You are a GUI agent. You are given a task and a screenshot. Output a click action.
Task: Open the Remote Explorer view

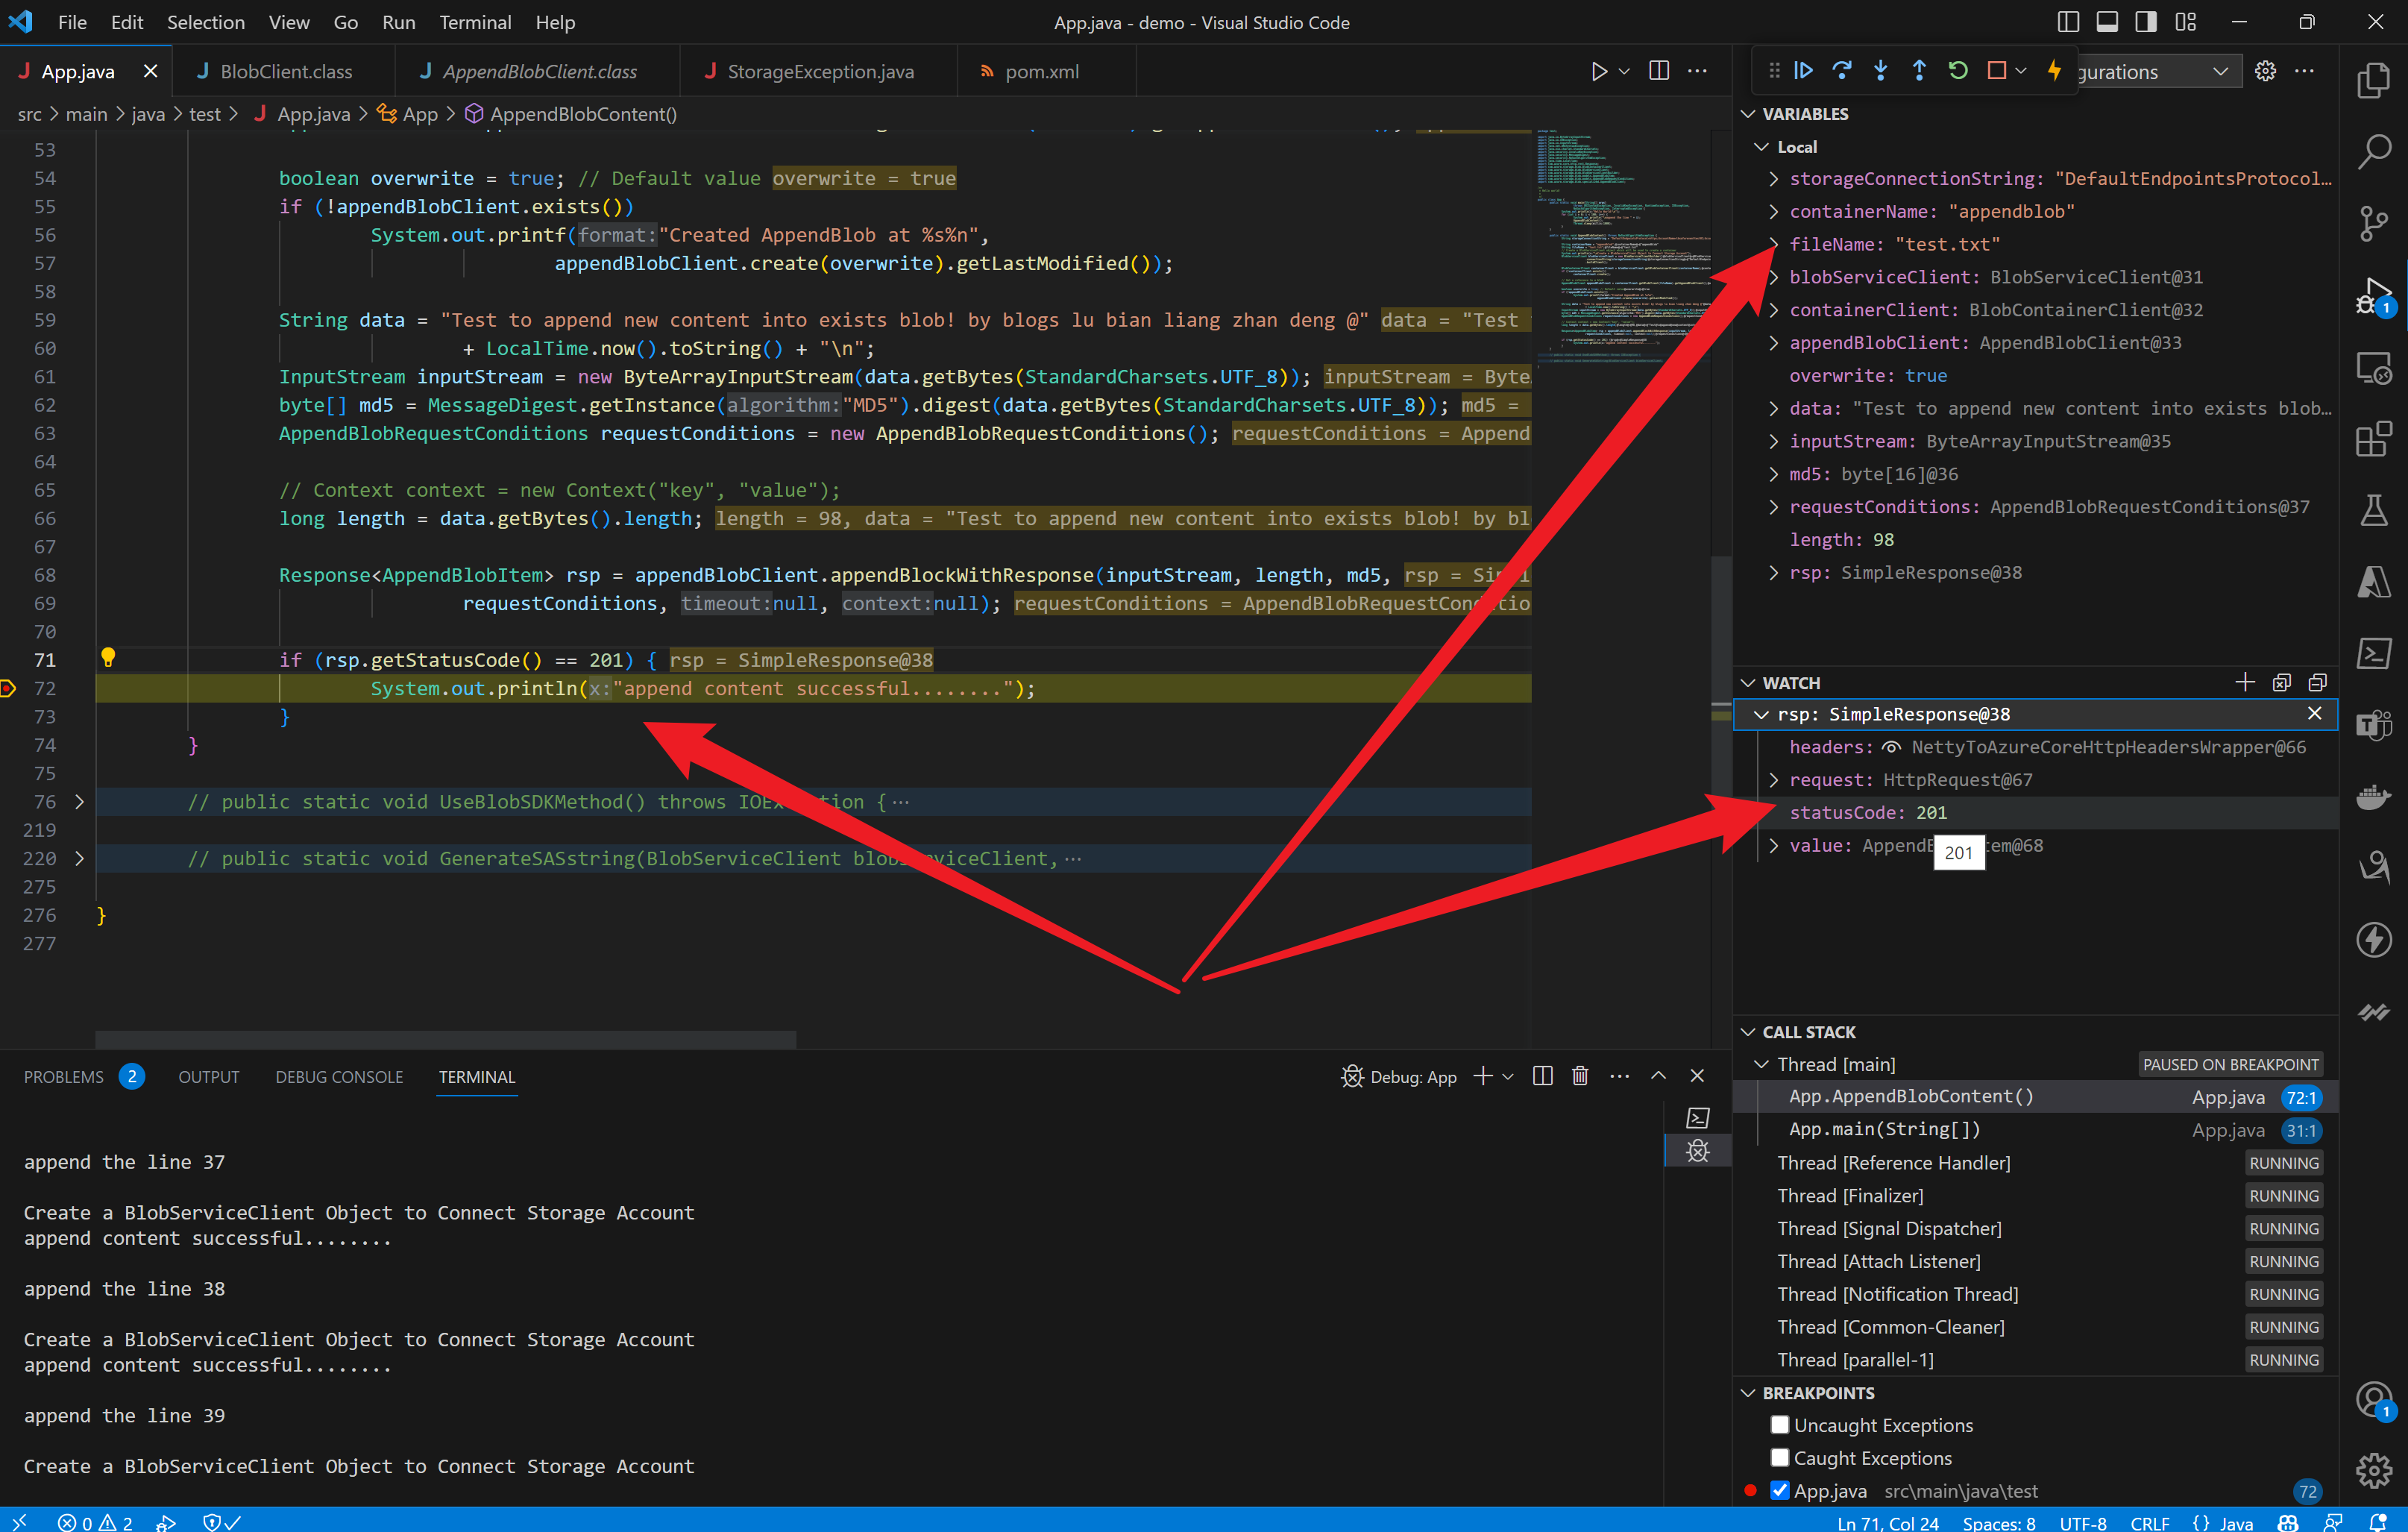[2374, 368]
